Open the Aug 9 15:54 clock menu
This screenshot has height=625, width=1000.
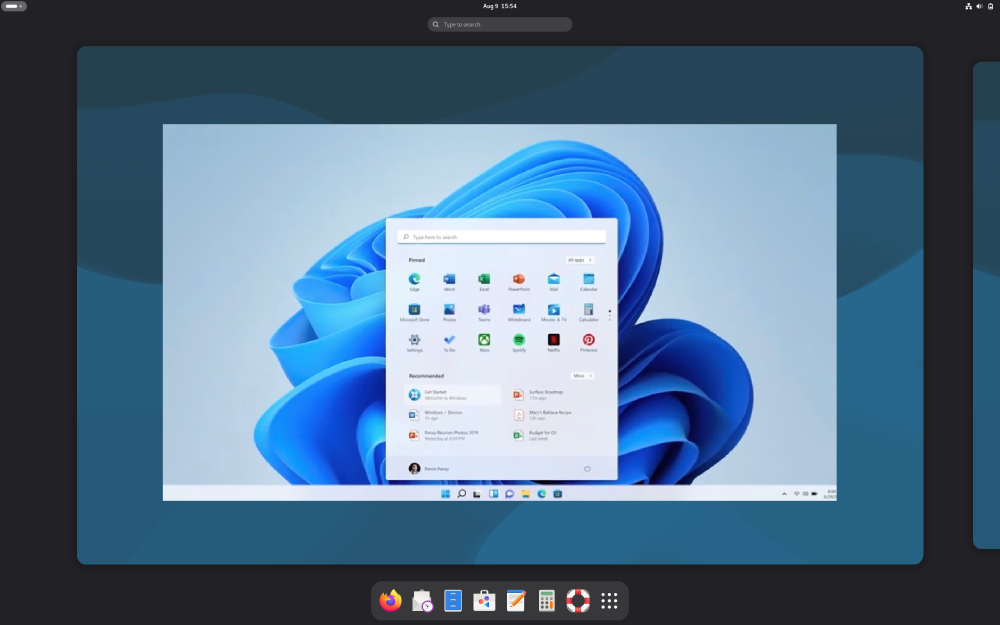coord(500,6)
